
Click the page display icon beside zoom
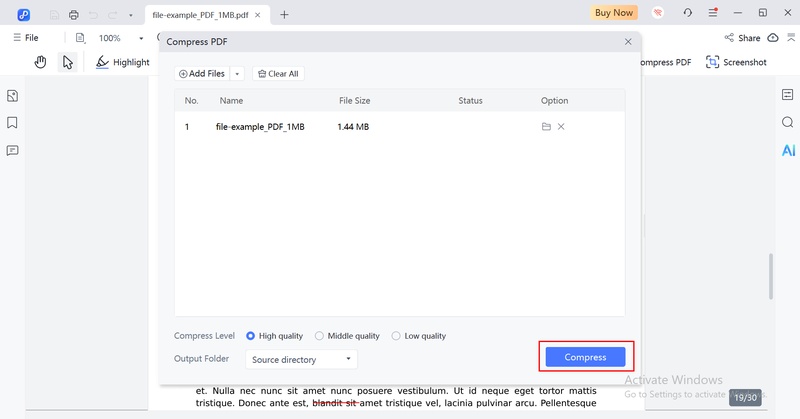point(80,38)
